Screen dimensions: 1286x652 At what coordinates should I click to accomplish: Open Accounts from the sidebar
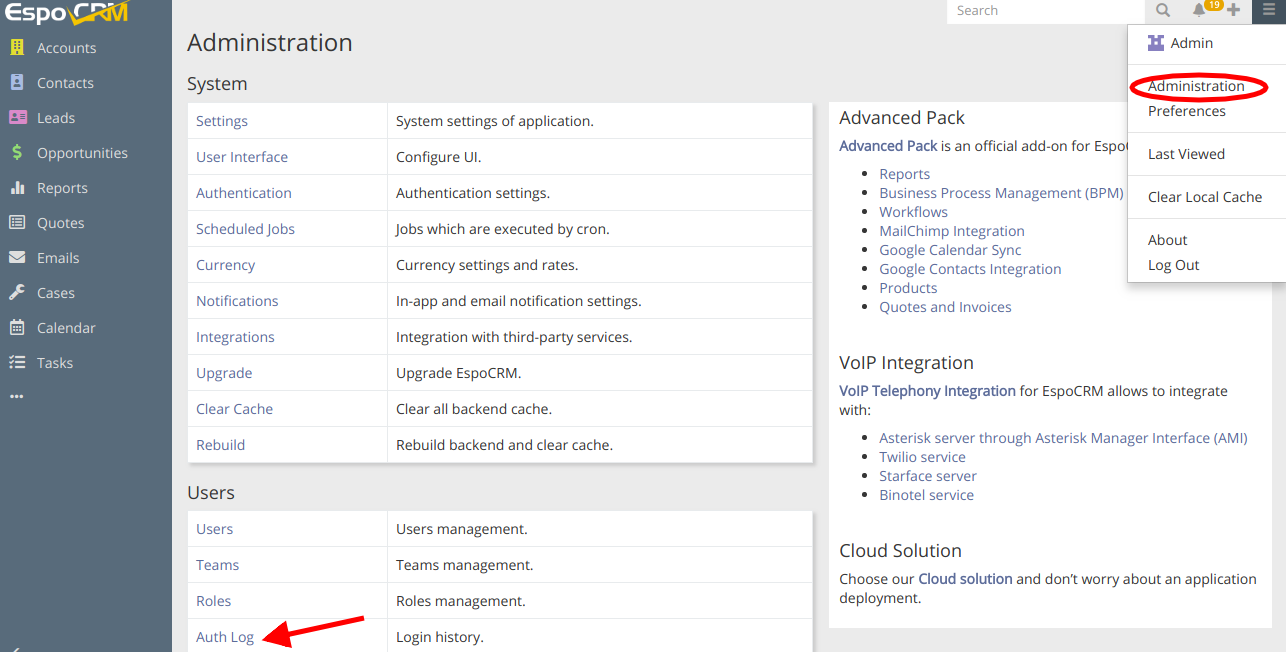point(66,47)
